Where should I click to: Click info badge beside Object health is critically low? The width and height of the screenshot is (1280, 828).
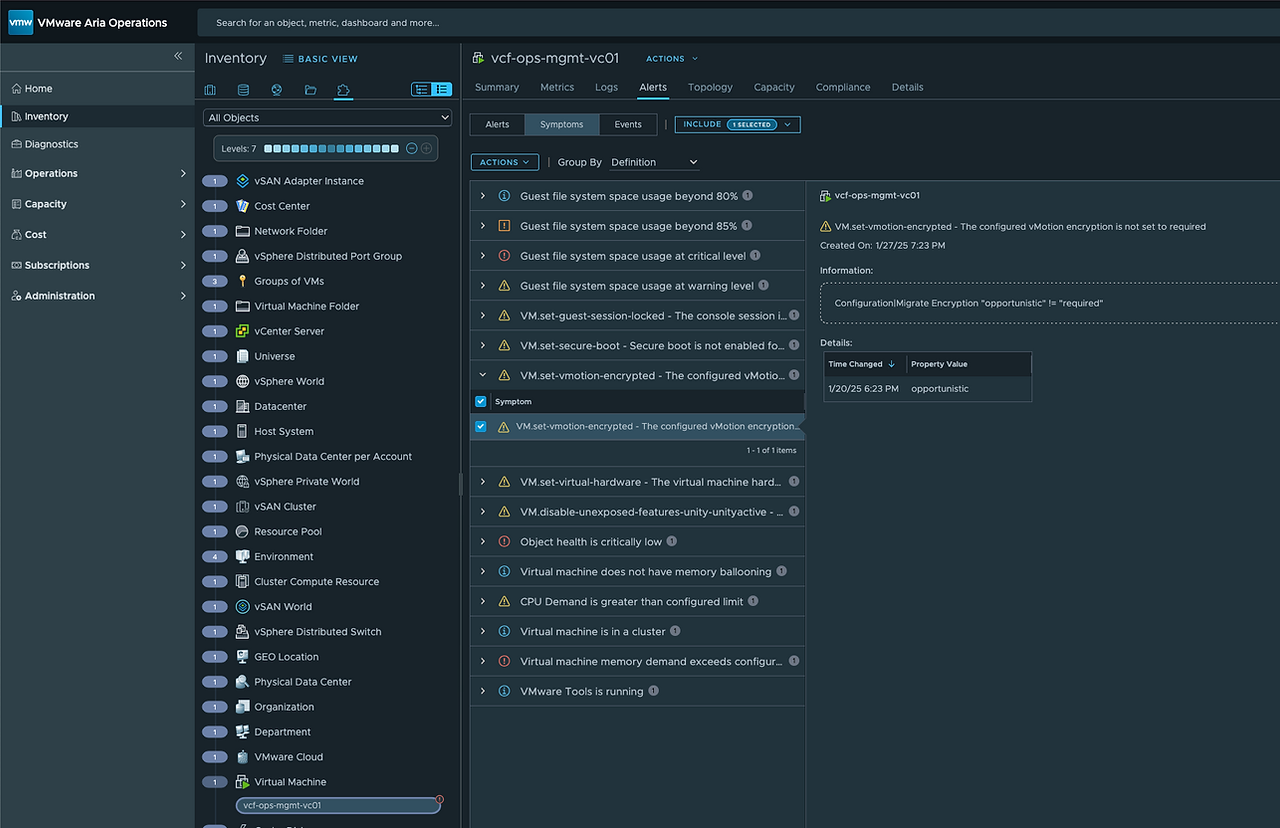(672, 542)
